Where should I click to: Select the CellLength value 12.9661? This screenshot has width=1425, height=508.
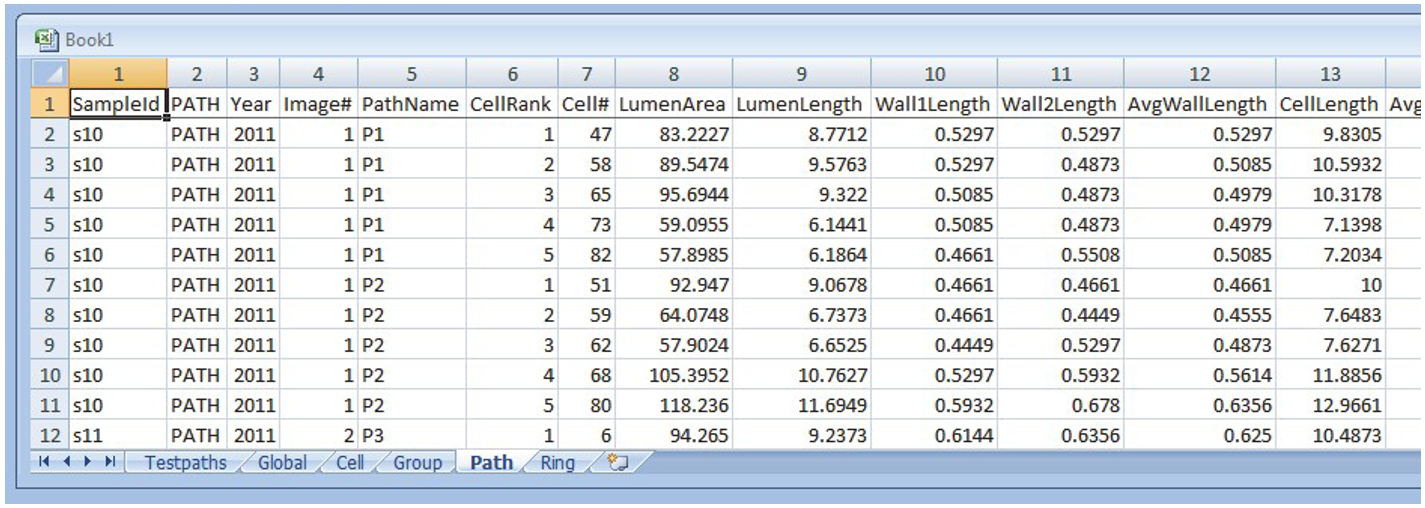(1330, 405)
